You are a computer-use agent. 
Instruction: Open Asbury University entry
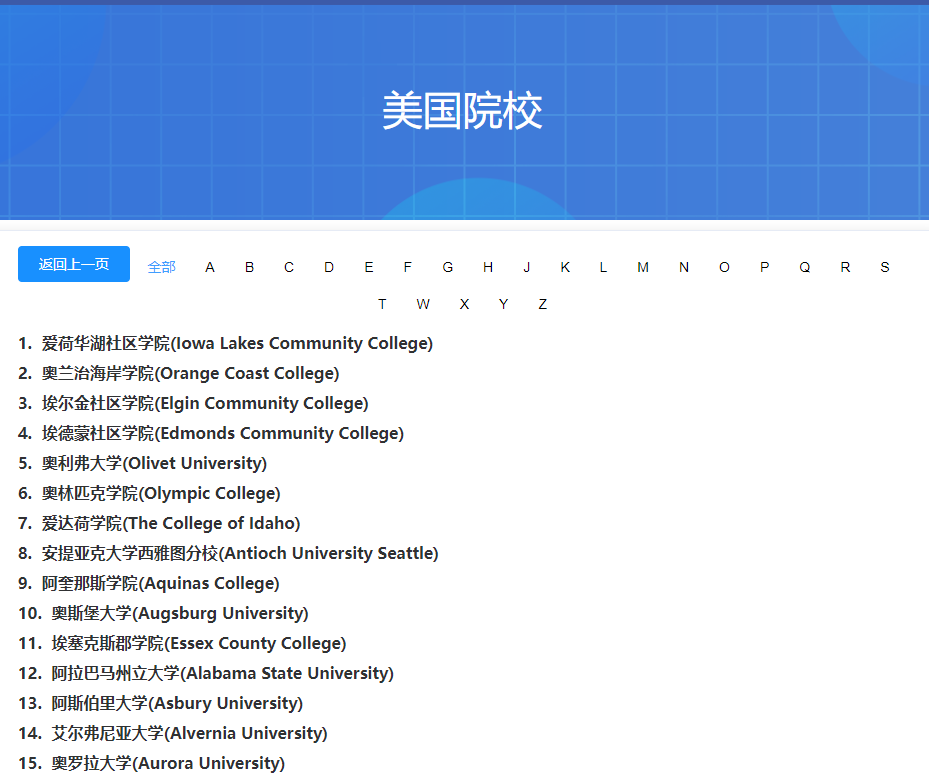tap(177, 703)
